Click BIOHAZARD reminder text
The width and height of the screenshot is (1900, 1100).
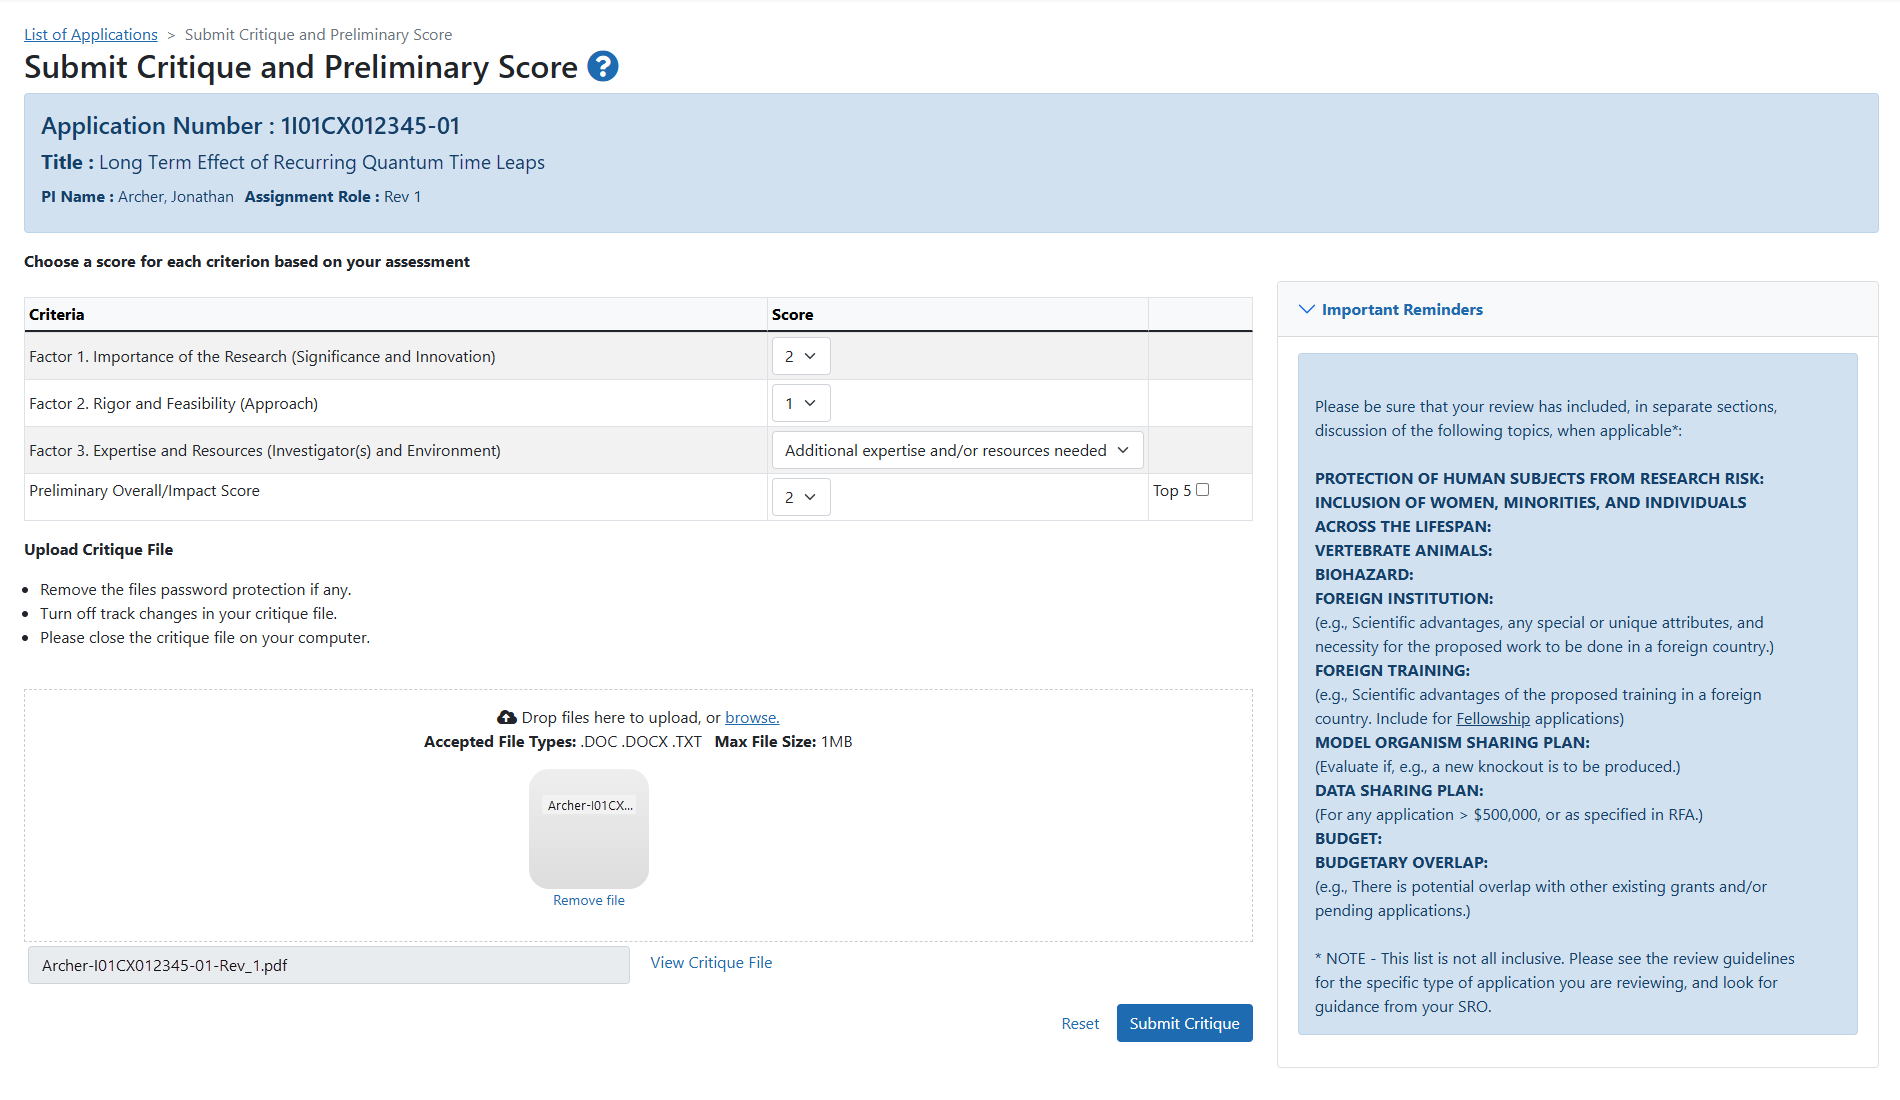pyautogui.click(x=1364, y=574)
